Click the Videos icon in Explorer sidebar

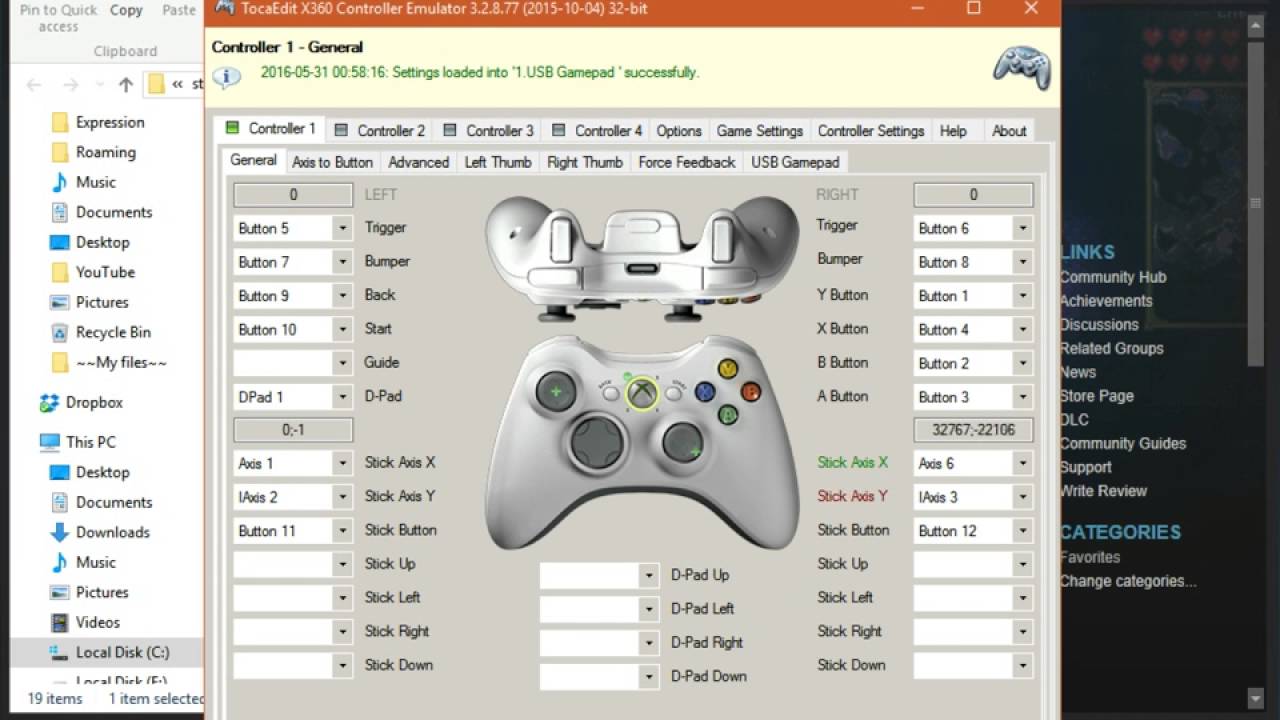59,622
